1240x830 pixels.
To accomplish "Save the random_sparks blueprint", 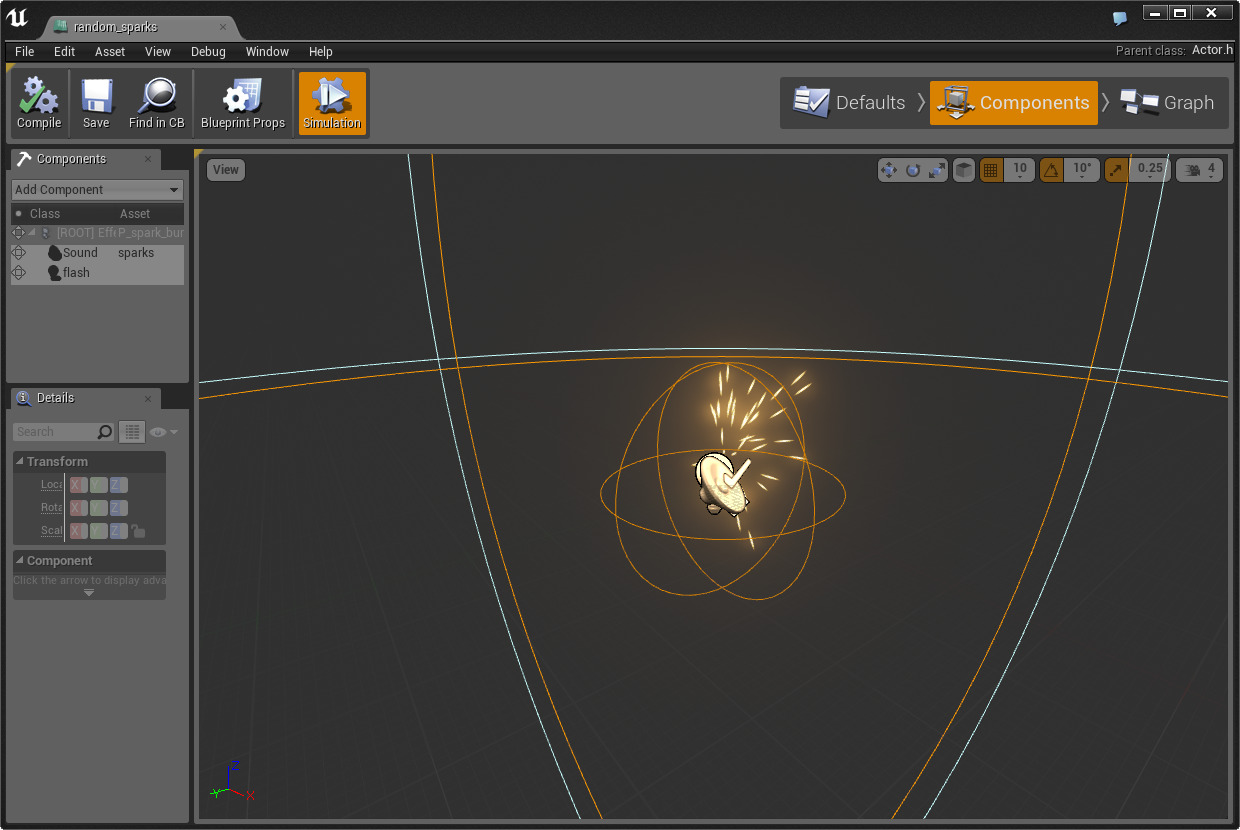I will tap(96, 103).
